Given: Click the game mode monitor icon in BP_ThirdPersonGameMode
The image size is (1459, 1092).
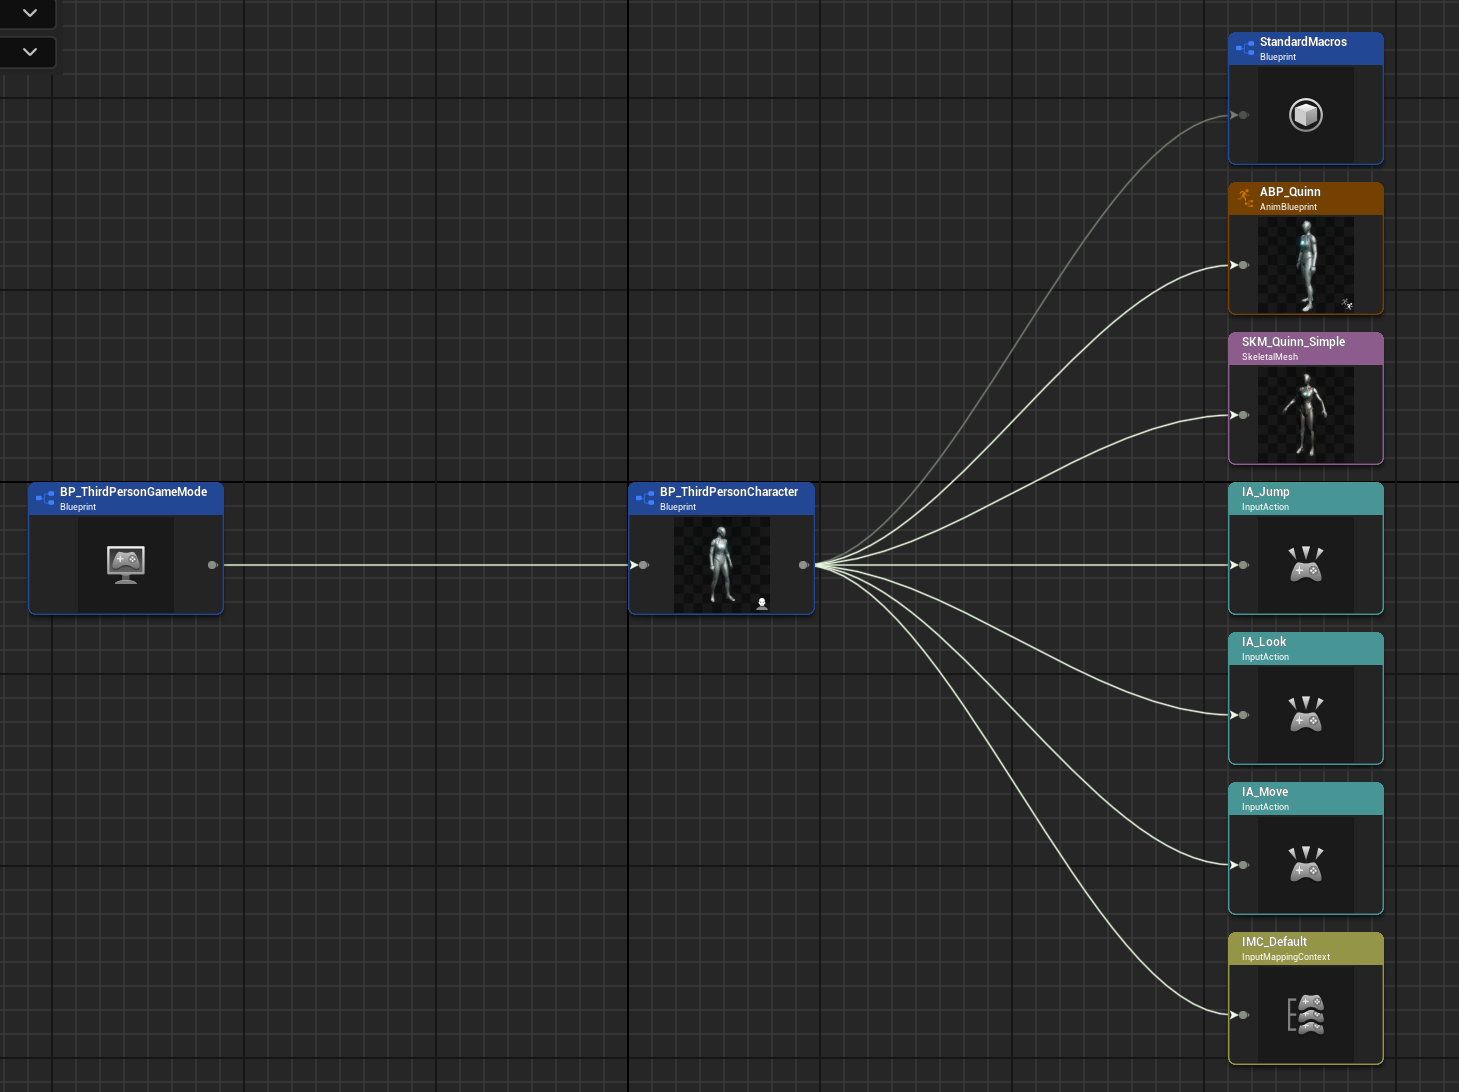Looking at the screenshot, I should click(x=126, y=564).
